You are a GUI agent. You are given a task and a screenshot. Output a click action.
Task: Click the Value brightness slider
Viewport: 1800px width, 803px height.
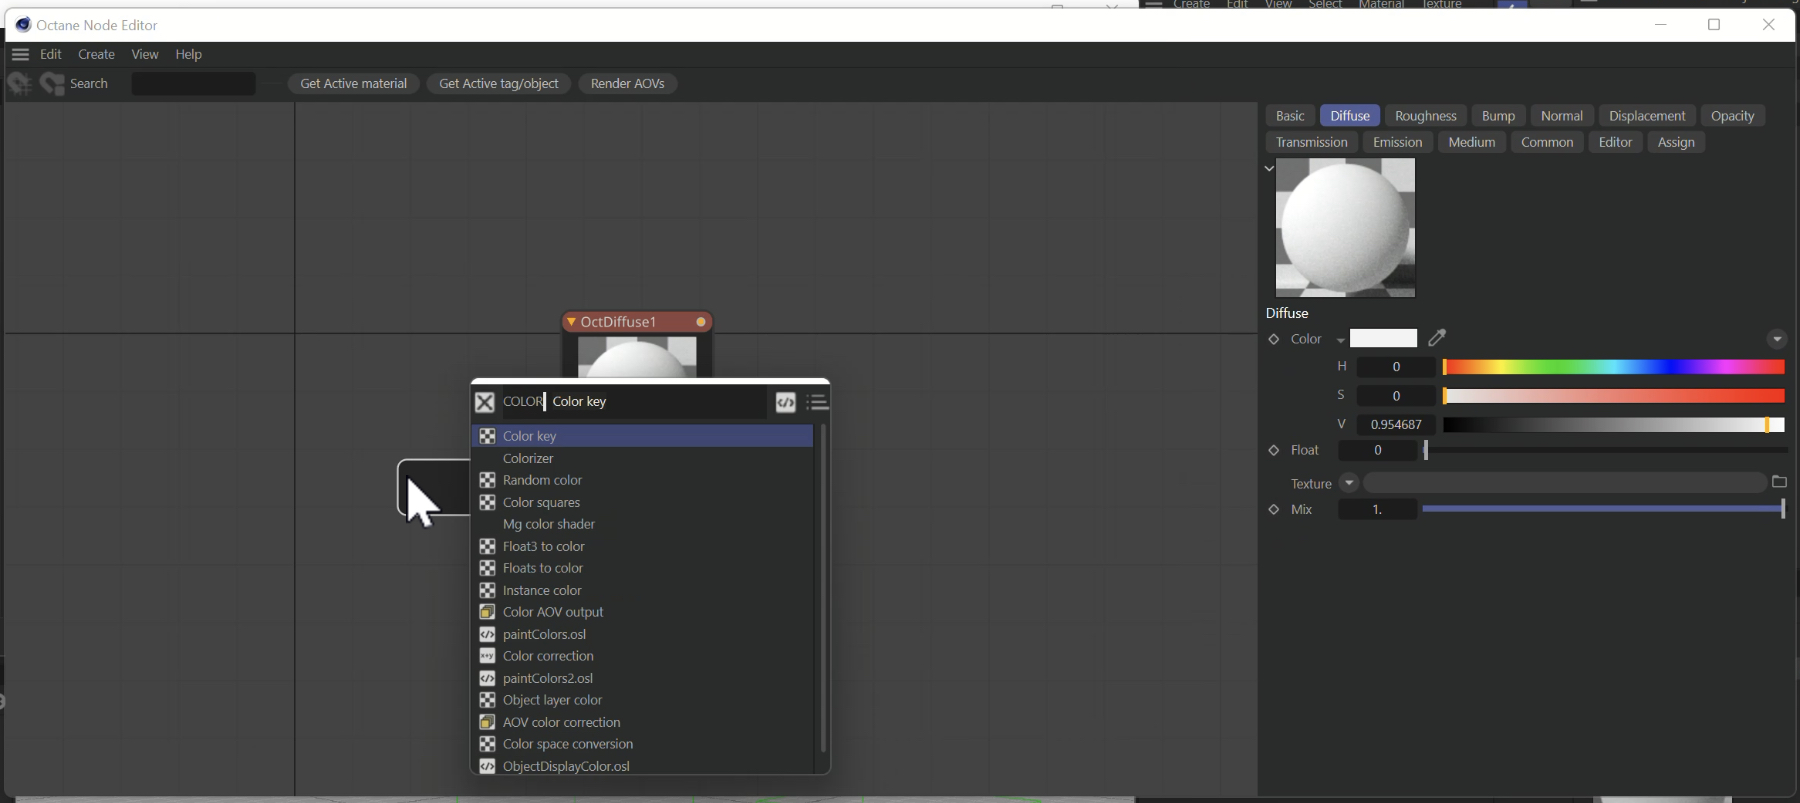[1613, 425]
